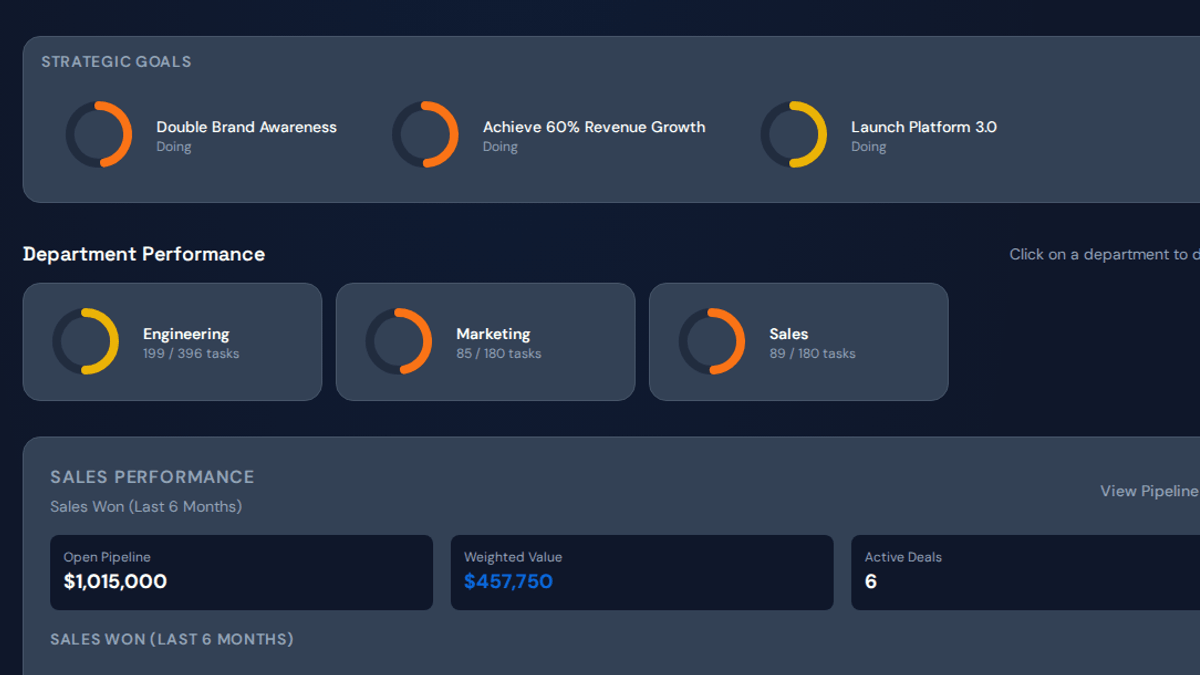Open the Engineering department card
This screenshot has height=675, width=1200.
(x=172, y=342)
